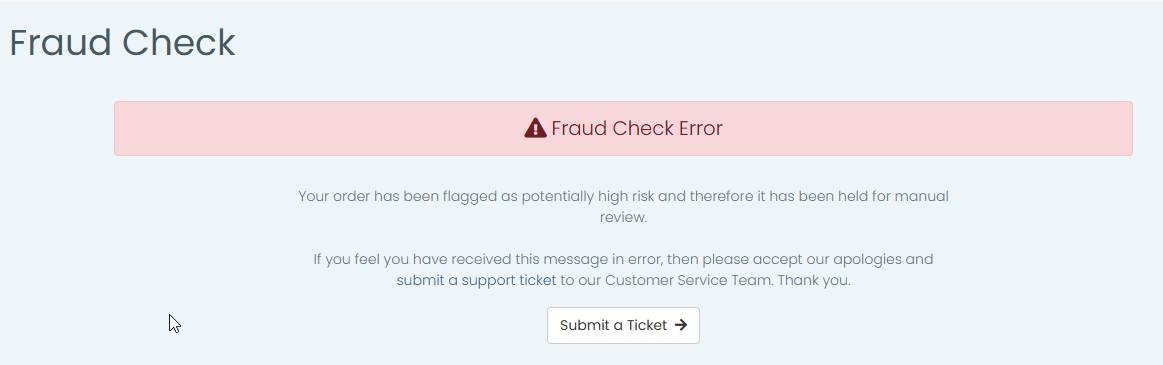
Task: Click the right arrow icon on Submit a Ticket
Action: coord(681,325)
